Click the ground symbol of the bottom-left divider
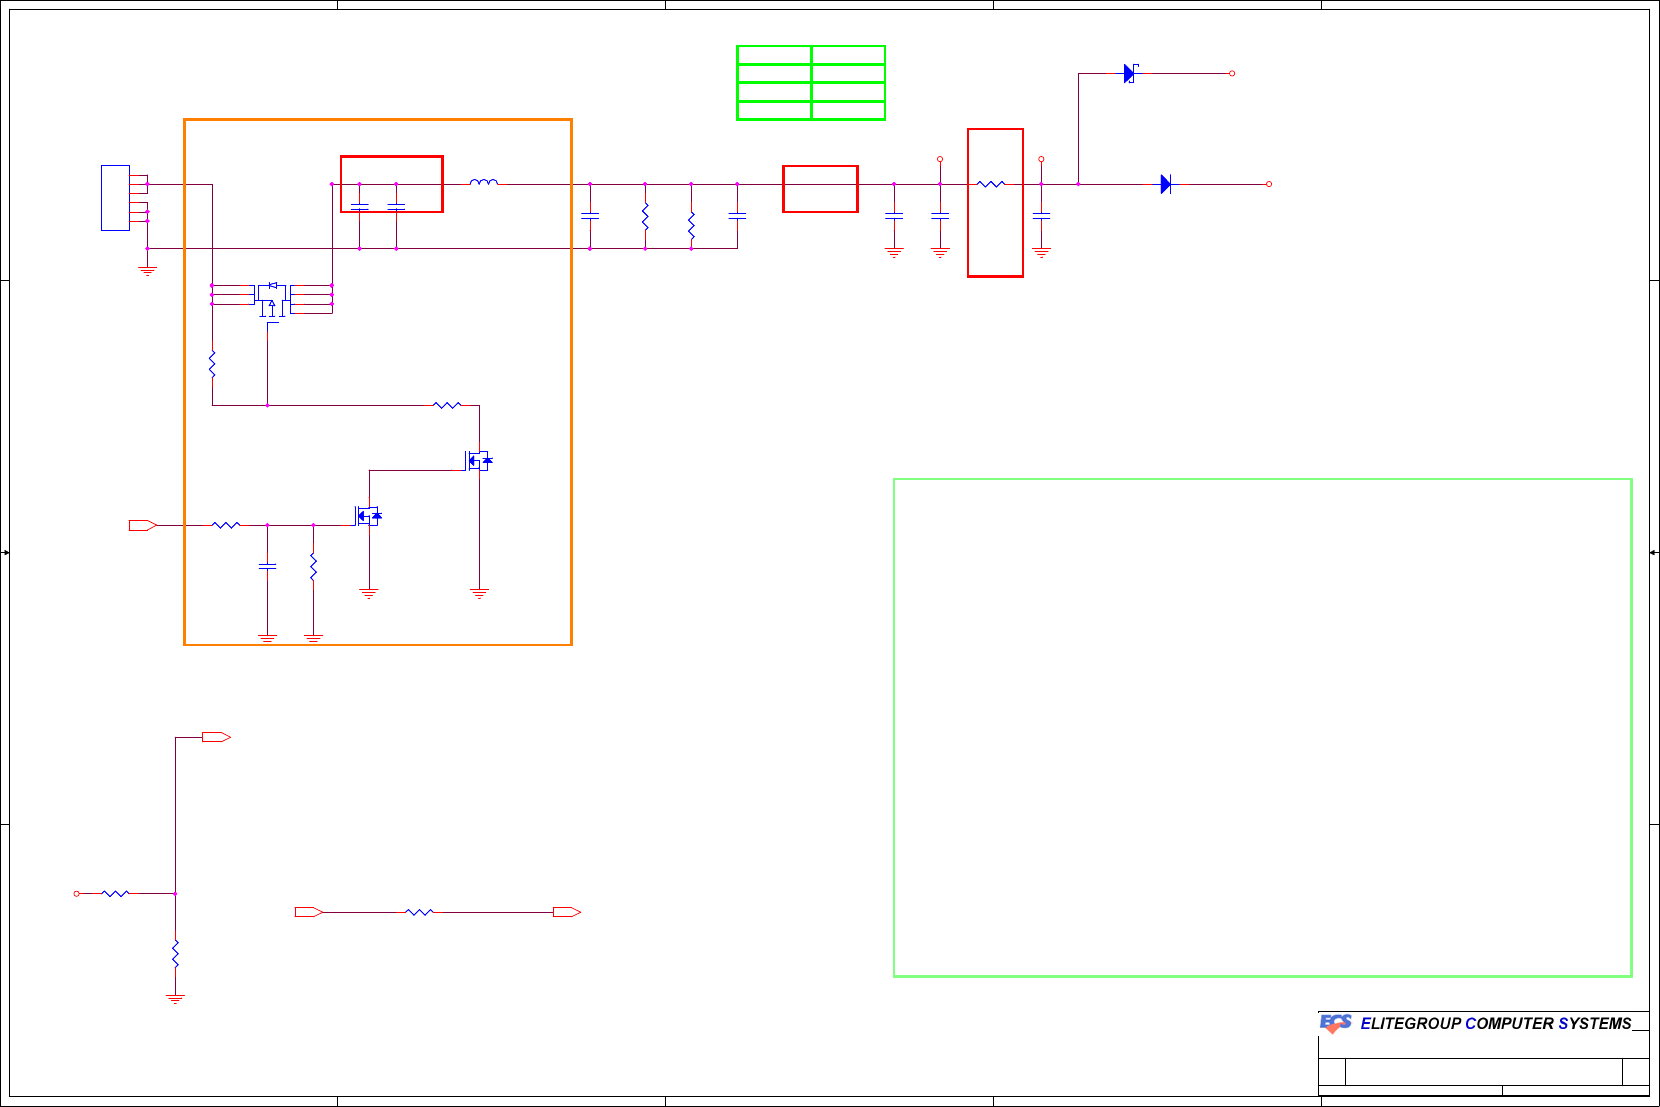 click(175, 998)
